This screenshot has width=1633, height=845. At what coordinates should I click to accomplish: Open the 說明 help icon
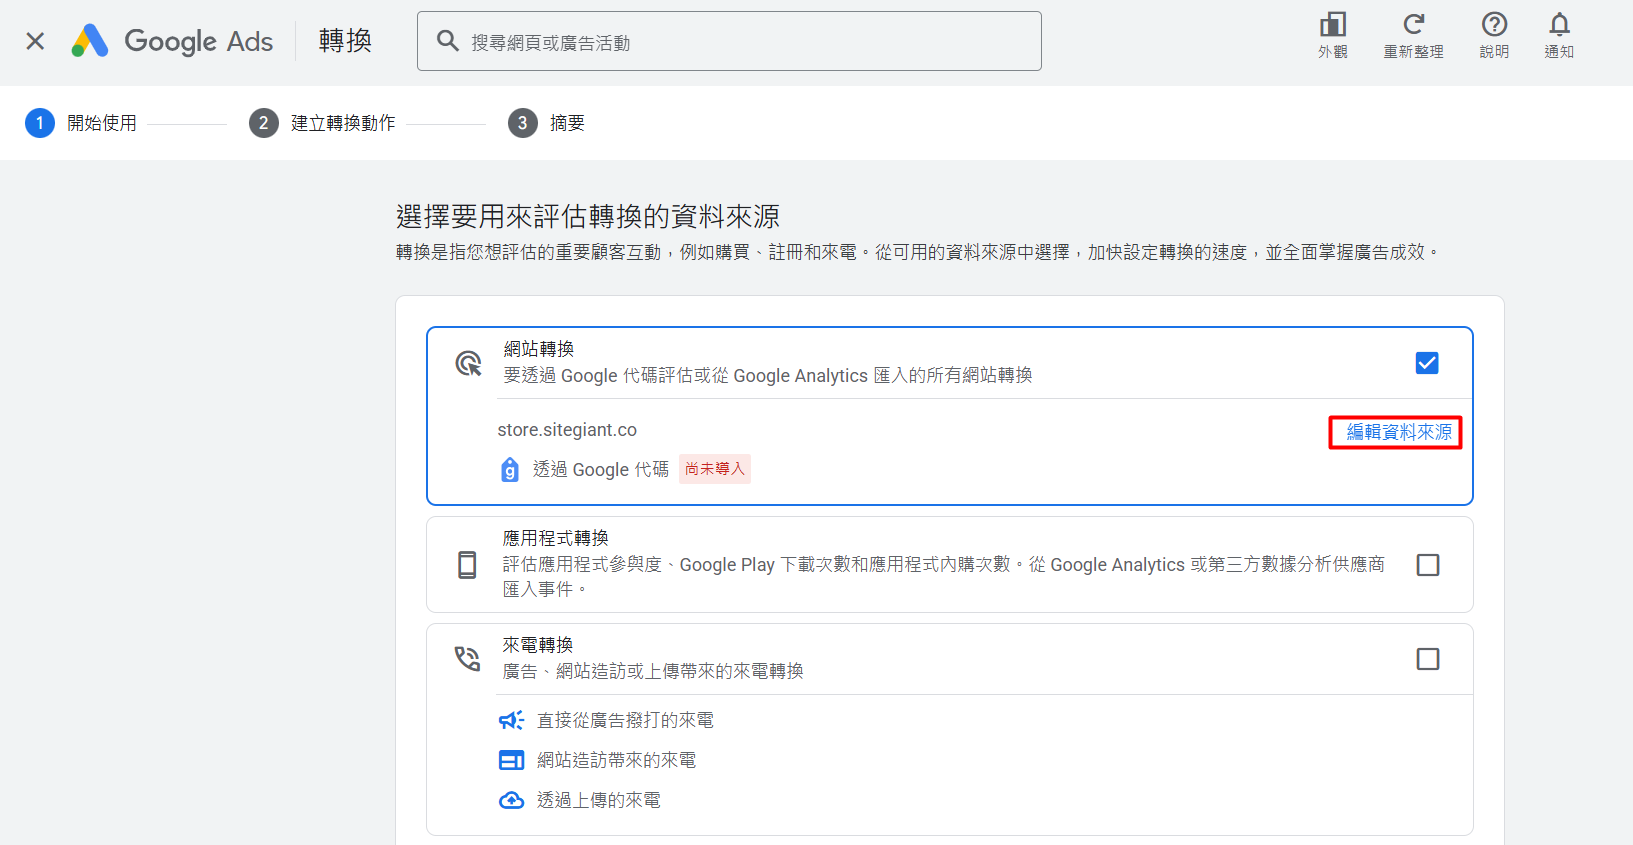[1494, 25]
